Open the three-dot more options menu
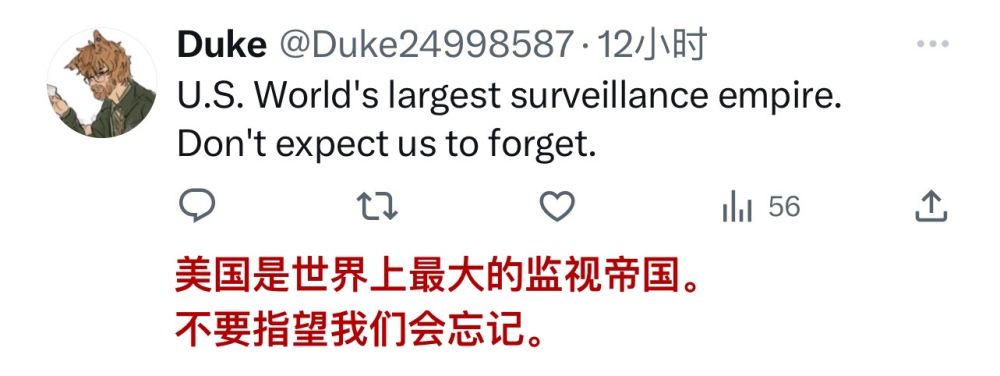Screen dimensions: 1000x376 [932, 44]
